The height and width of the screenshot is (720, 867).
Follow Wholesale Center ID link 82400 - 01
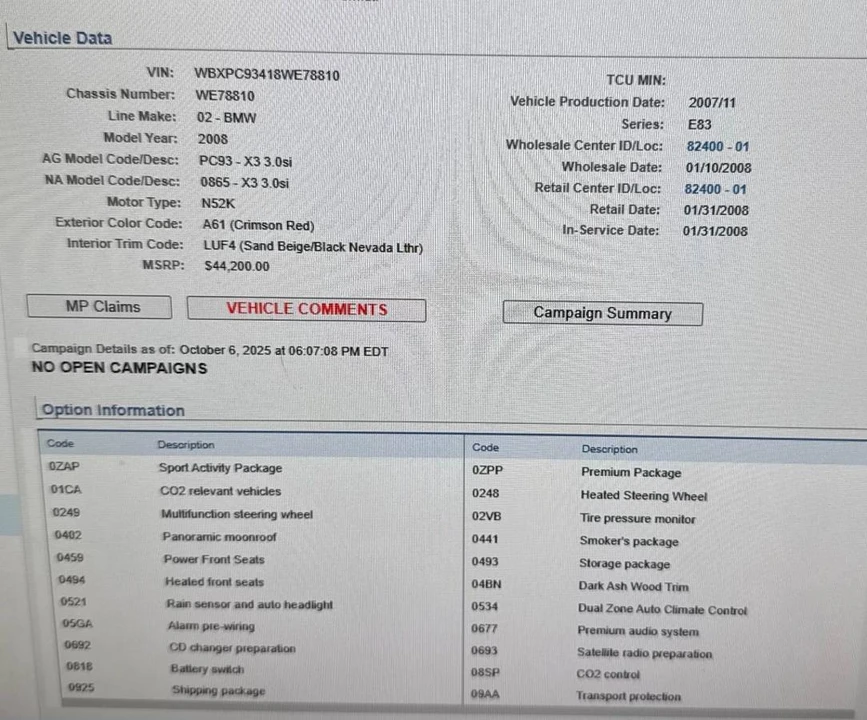pyautogui.click(x=718, y=147)
